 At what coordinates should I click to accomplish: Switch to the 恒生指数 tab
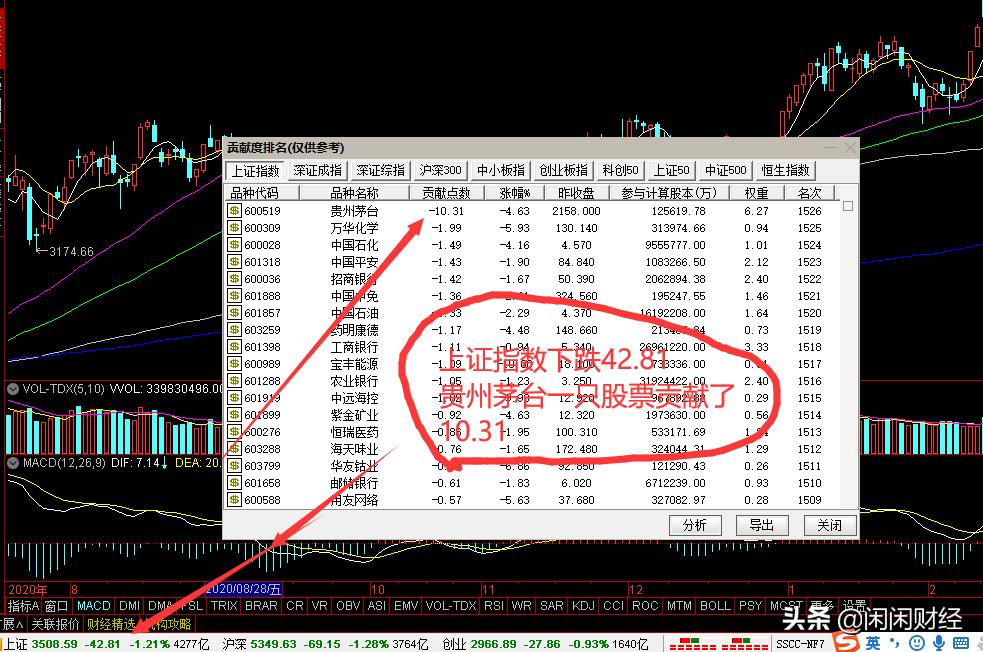point(786,170)
